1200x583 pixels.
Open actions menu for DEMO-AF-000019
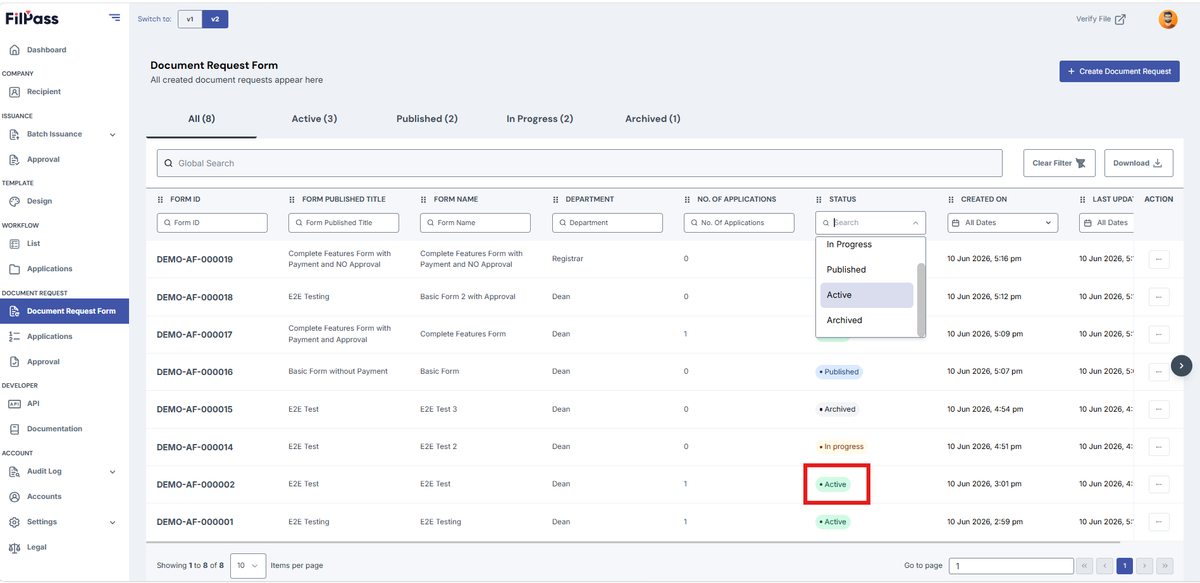coord(1159,259)
